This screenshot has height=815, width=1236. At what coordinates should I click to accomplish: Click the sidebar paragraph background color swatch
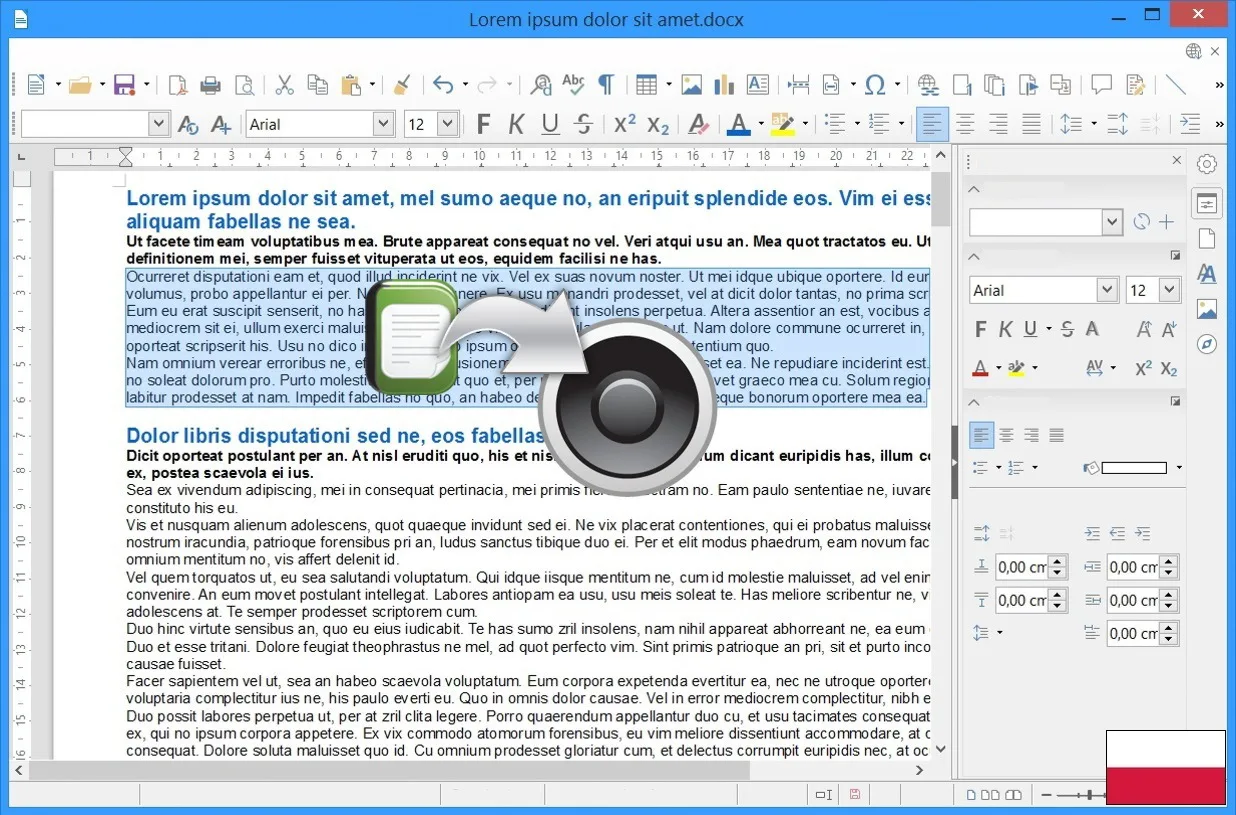coord(1133,467)
